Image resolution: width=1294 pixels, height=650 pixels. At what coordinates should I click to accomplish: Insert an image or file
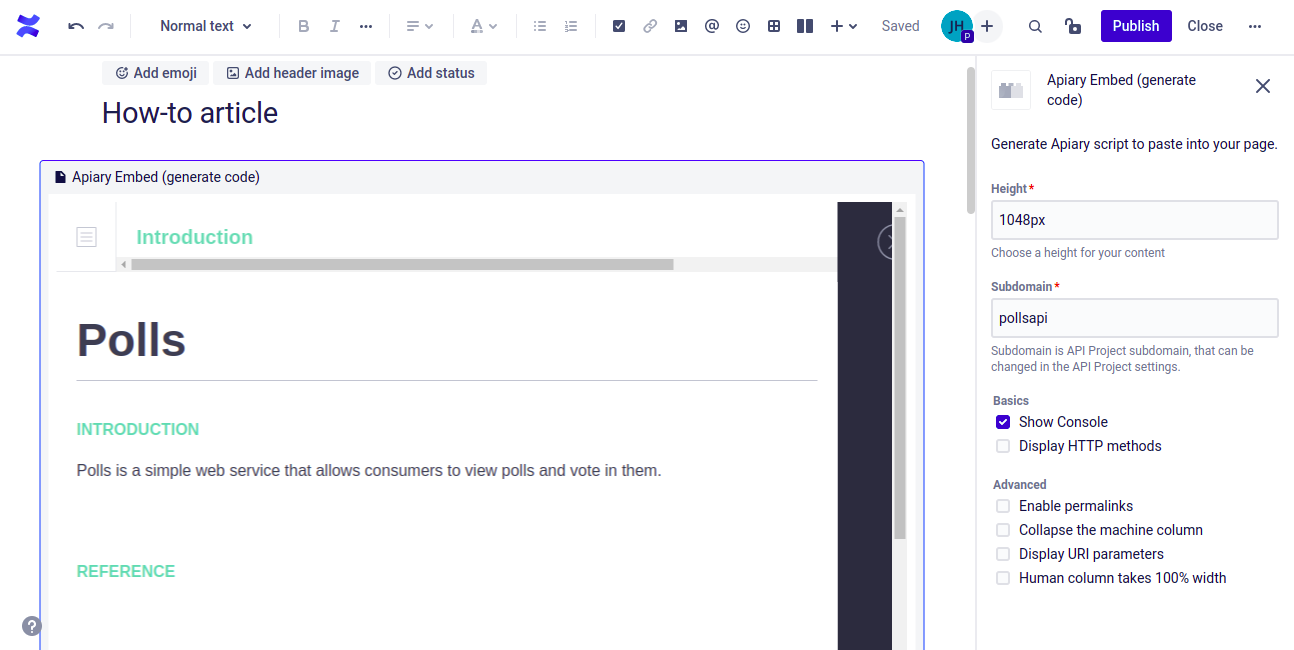pos(681,27)
